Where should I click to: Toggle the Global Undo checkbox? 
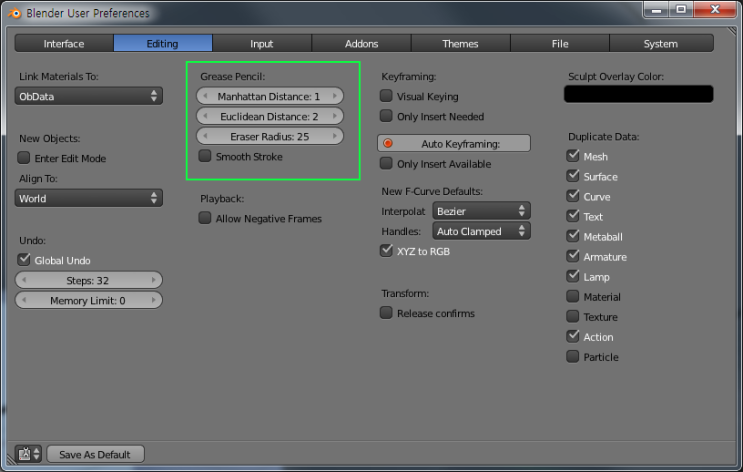click(x=23, y=260)
